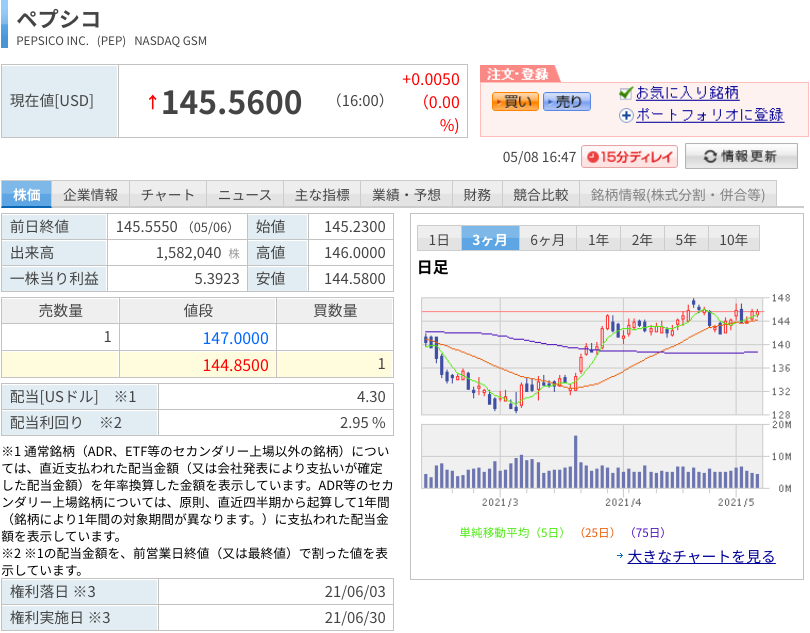This screenshot has height=633, width=810.
Task: Click the 始値 value 145.2300
Action: [x=355, y=227]
